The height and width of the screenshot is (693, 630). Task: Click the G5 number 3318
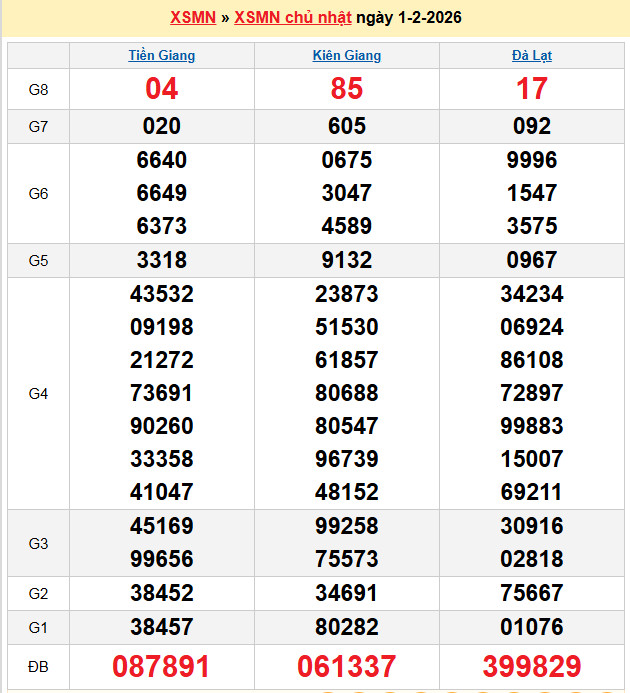click(162, 260)
